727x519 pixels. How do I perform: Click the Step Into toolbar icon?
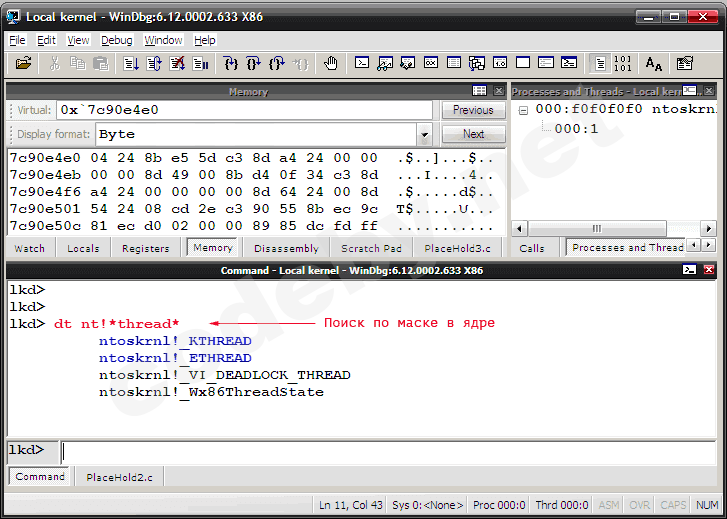pos(230,64)
